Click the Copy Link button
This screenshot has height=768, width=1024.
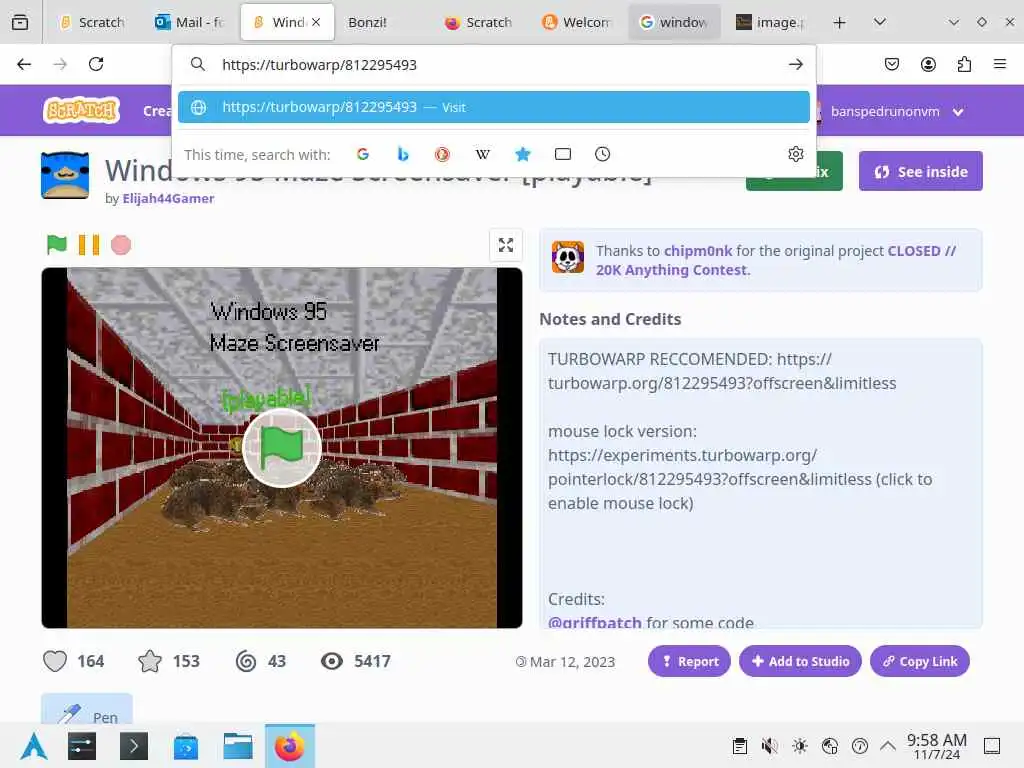coord(920,661)
